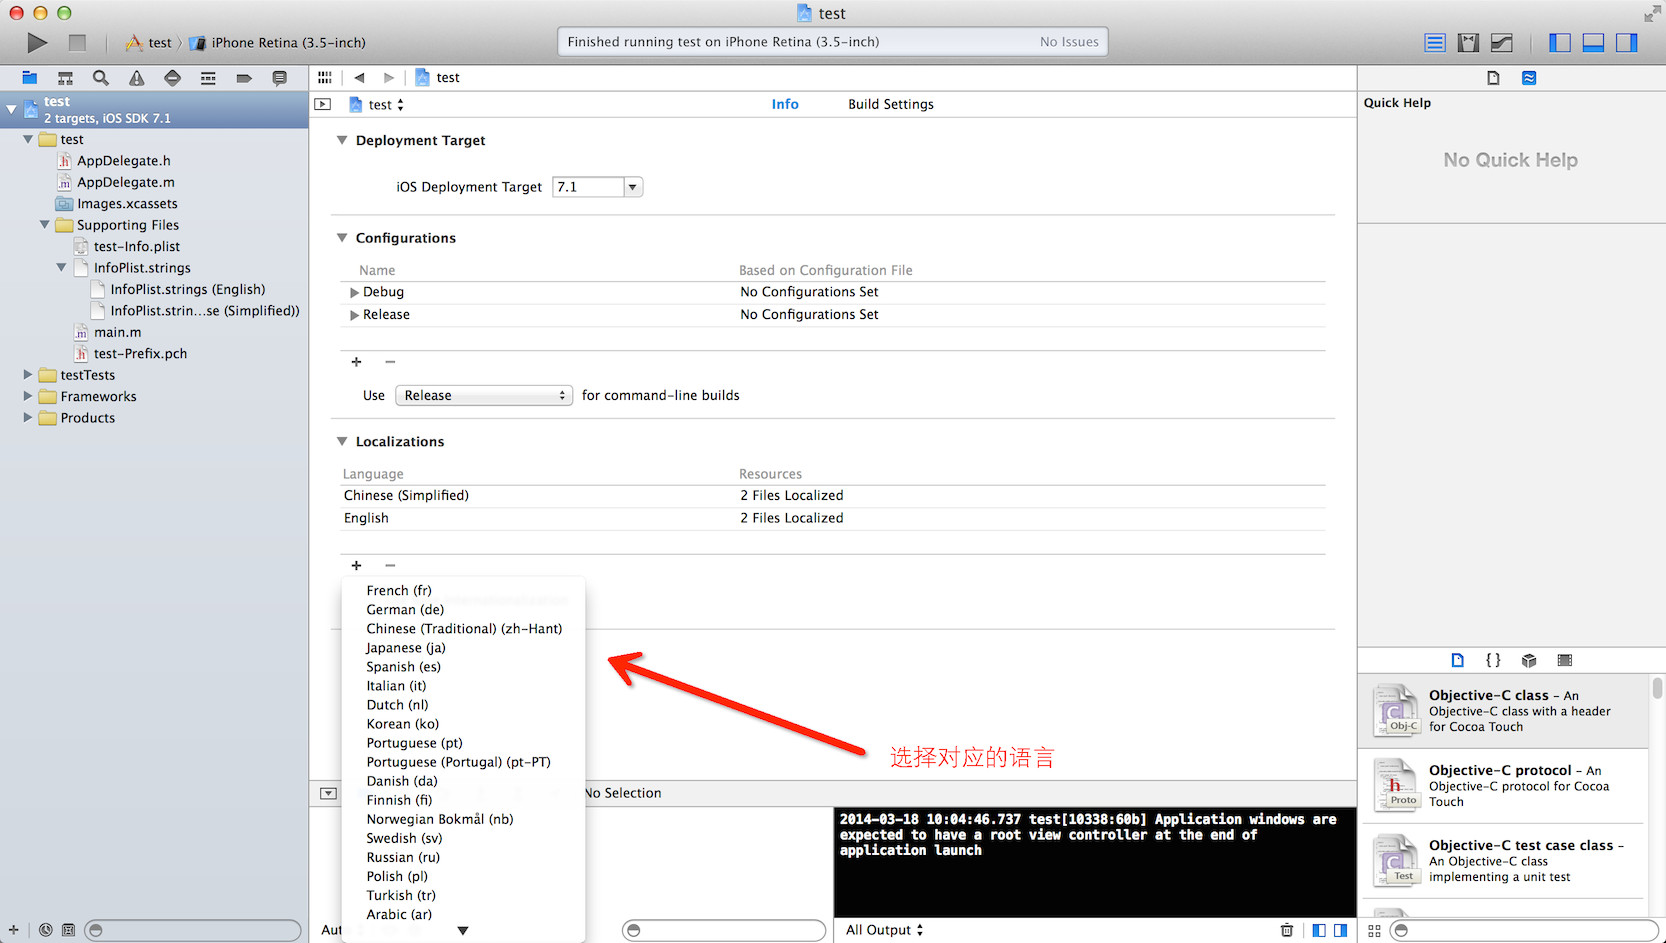This screenshot has height=943, width=1666.
Task: Hide the debug area with arrow button
Action: click(328, 793)
